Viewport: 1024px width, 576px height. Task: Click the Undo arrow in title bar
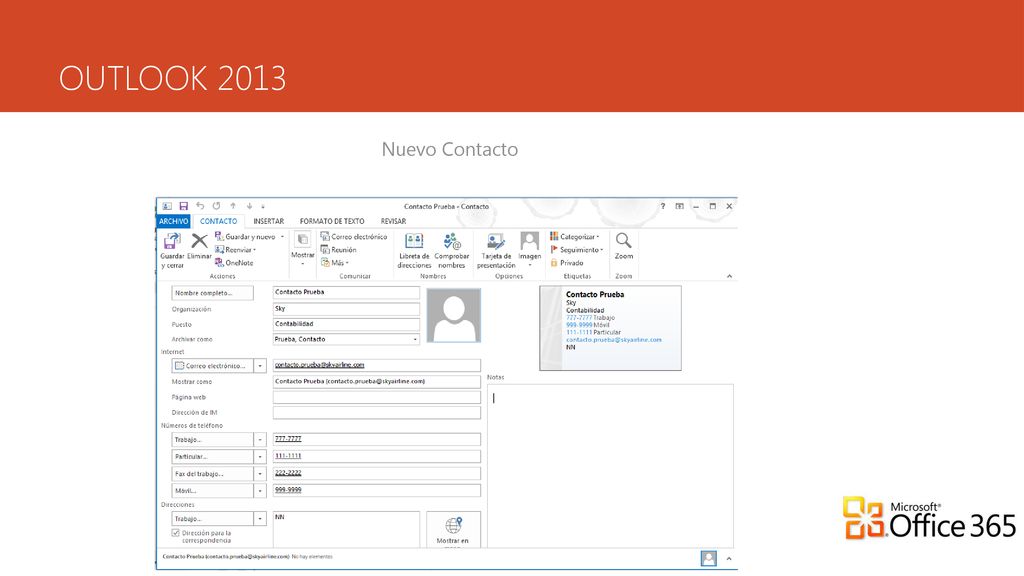[200, 206]
